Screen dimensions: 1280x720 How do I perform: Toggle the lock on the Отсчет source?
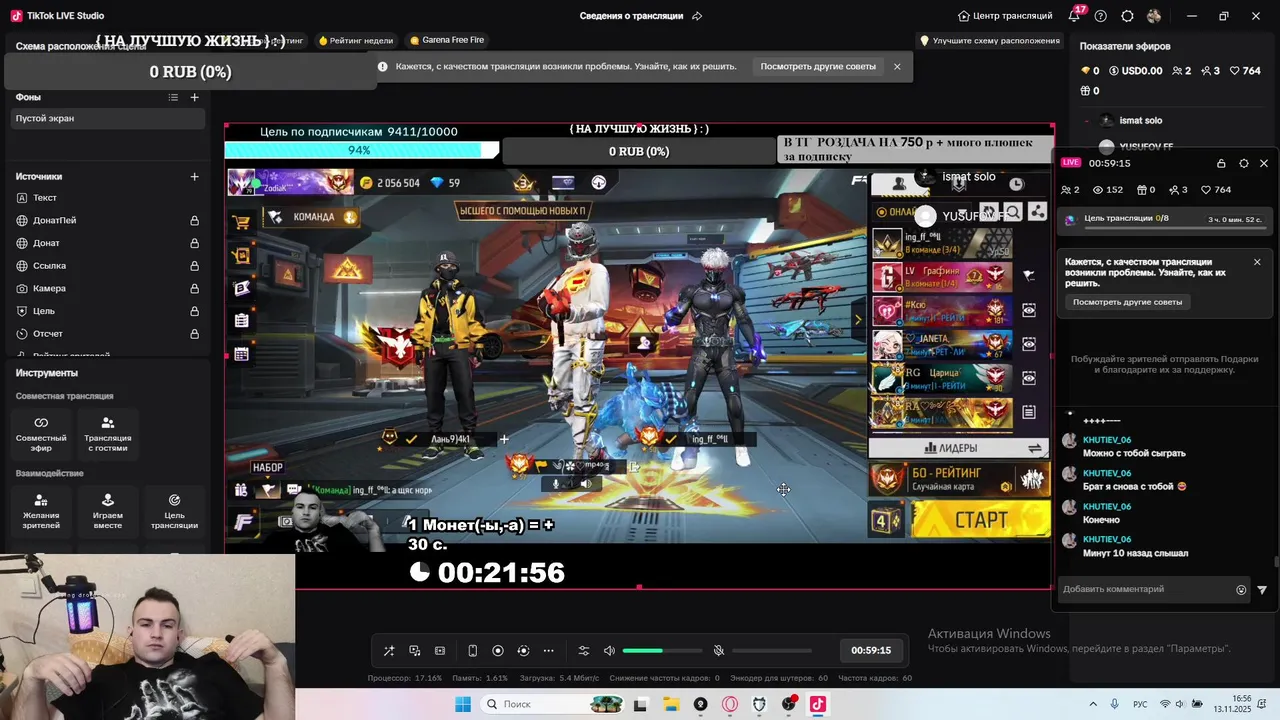(194, 334)
